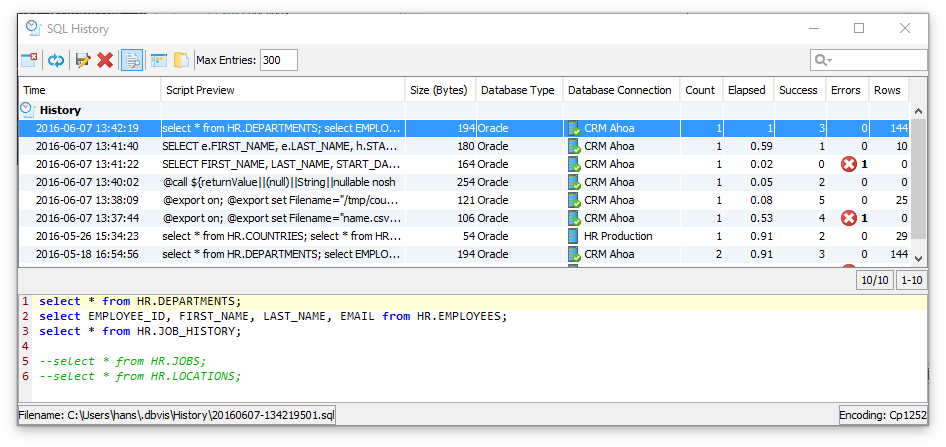
Task: Click the error icon on 13:41:22 row
Action: (x=849, y=164)
